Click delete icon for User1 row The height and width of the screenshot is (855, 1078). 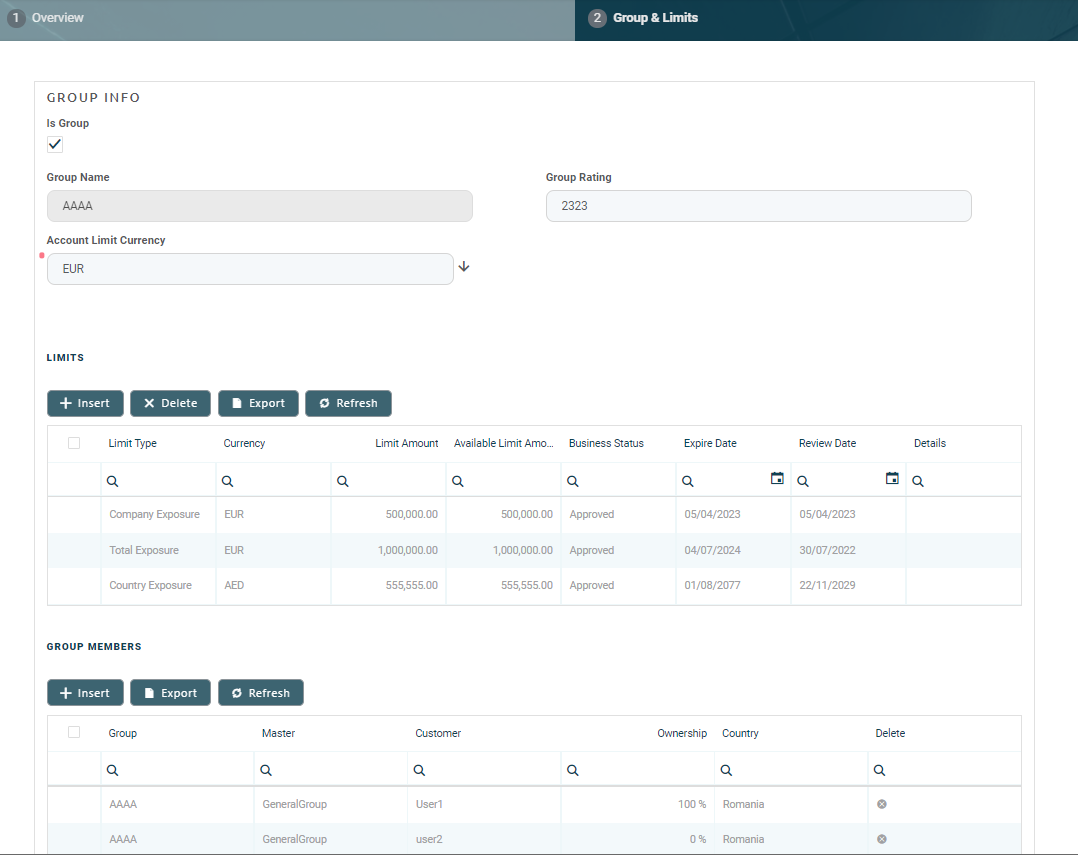pos(882,804)
